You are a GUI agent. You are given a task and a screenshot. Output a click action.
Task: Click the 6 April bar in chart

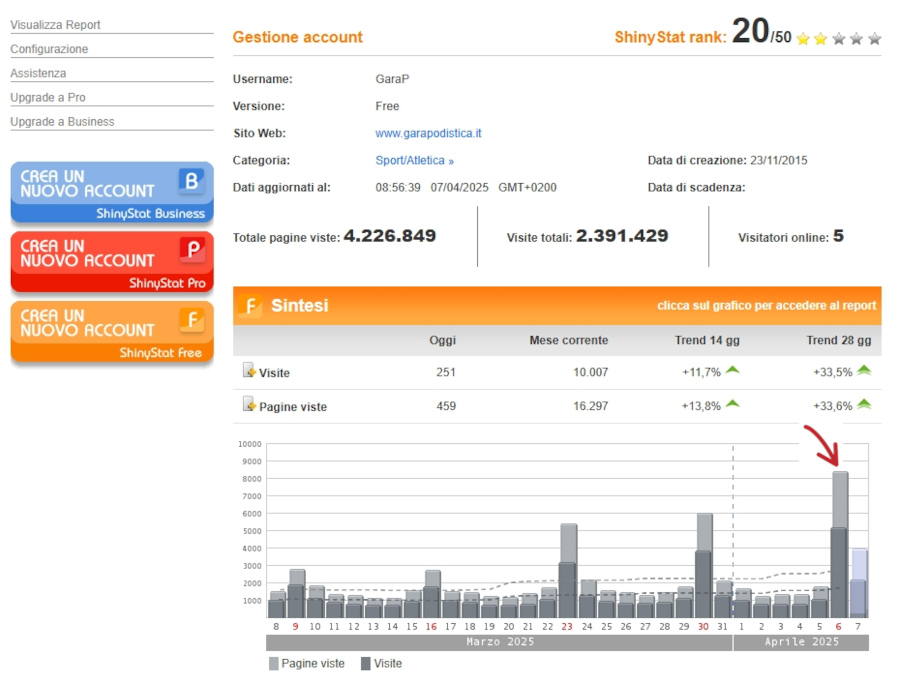(840, 544)
